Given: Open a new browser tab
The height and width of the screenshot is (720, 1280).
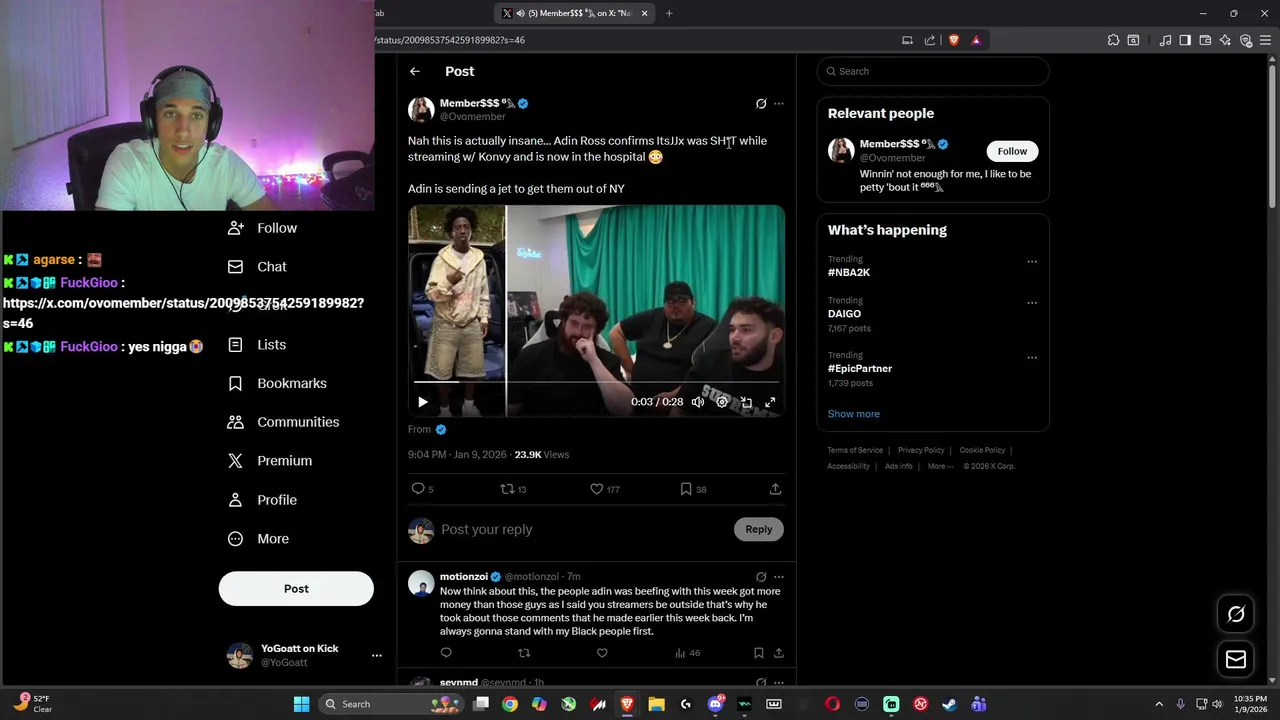Looking at the screenshot, I should point(669,13).
